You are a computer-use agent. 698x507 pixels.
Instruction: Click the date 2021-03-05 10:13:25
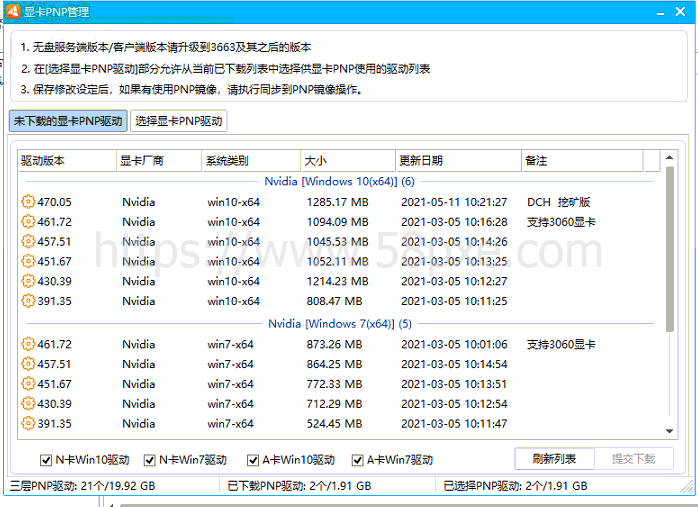454,261
